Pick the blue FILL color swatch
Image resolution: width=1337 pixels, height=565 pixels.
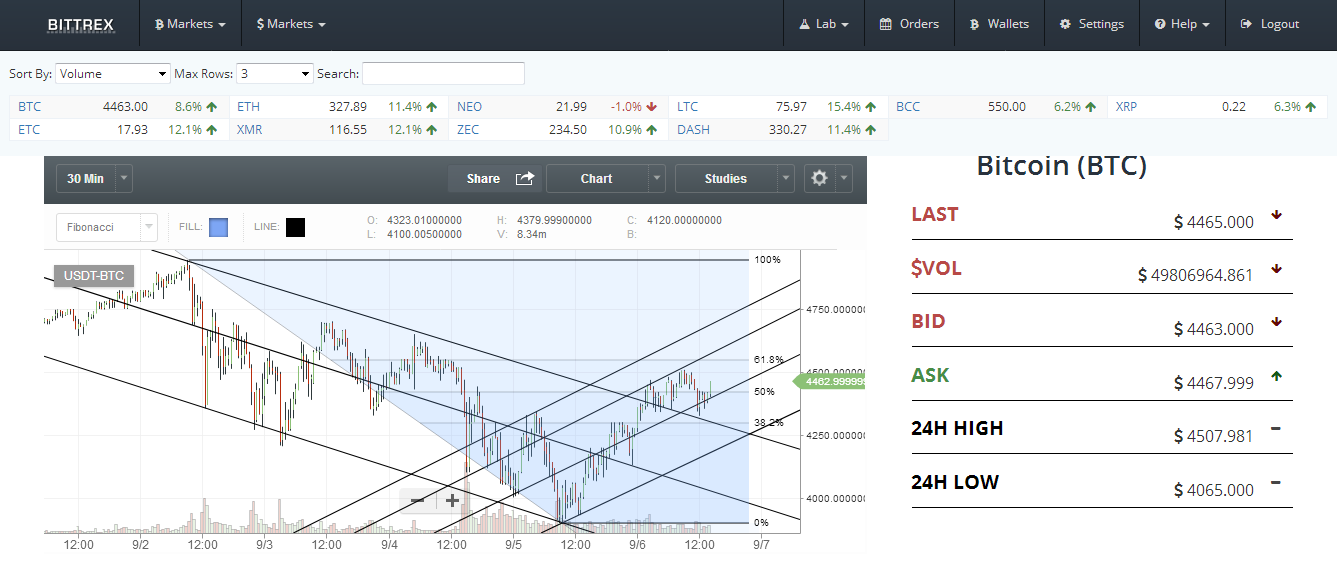(x=219, y=227)
